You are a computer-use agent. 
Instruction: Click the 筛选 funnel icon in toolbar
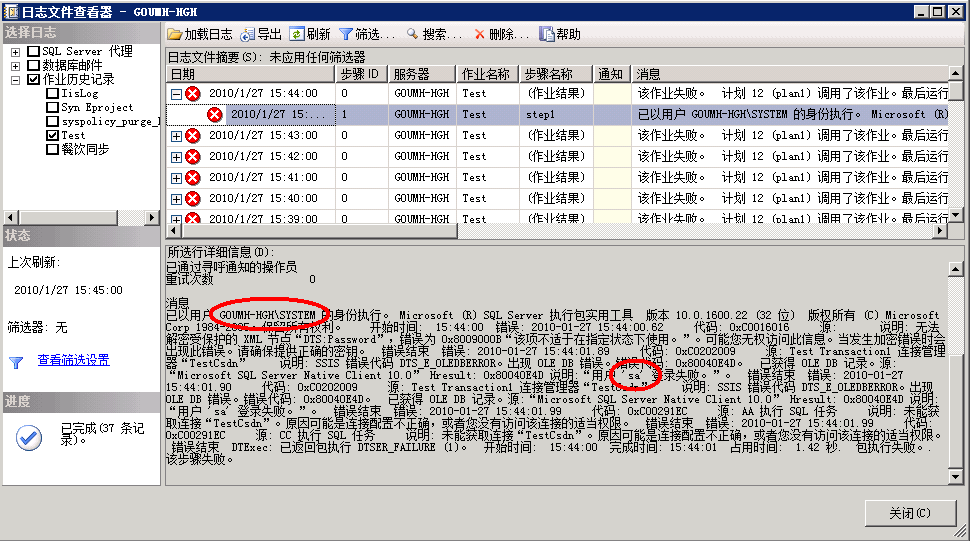tap(346, 35)
